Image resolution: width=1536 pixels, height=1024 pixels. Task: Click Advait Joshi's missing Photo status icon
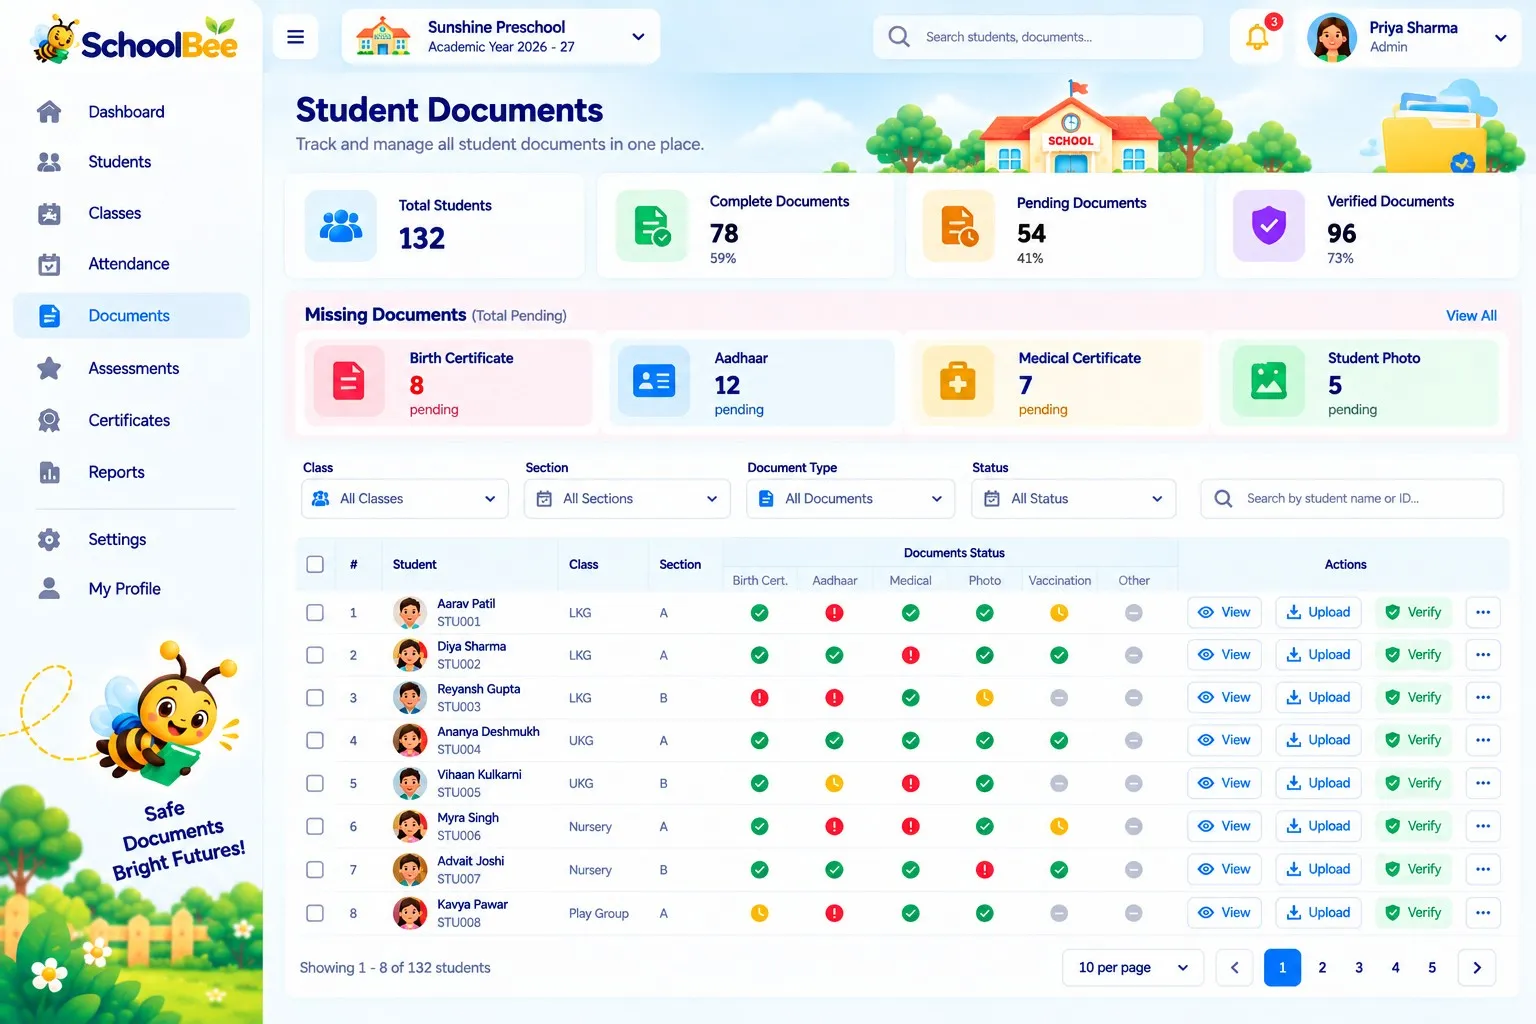[x=985, y=870]
